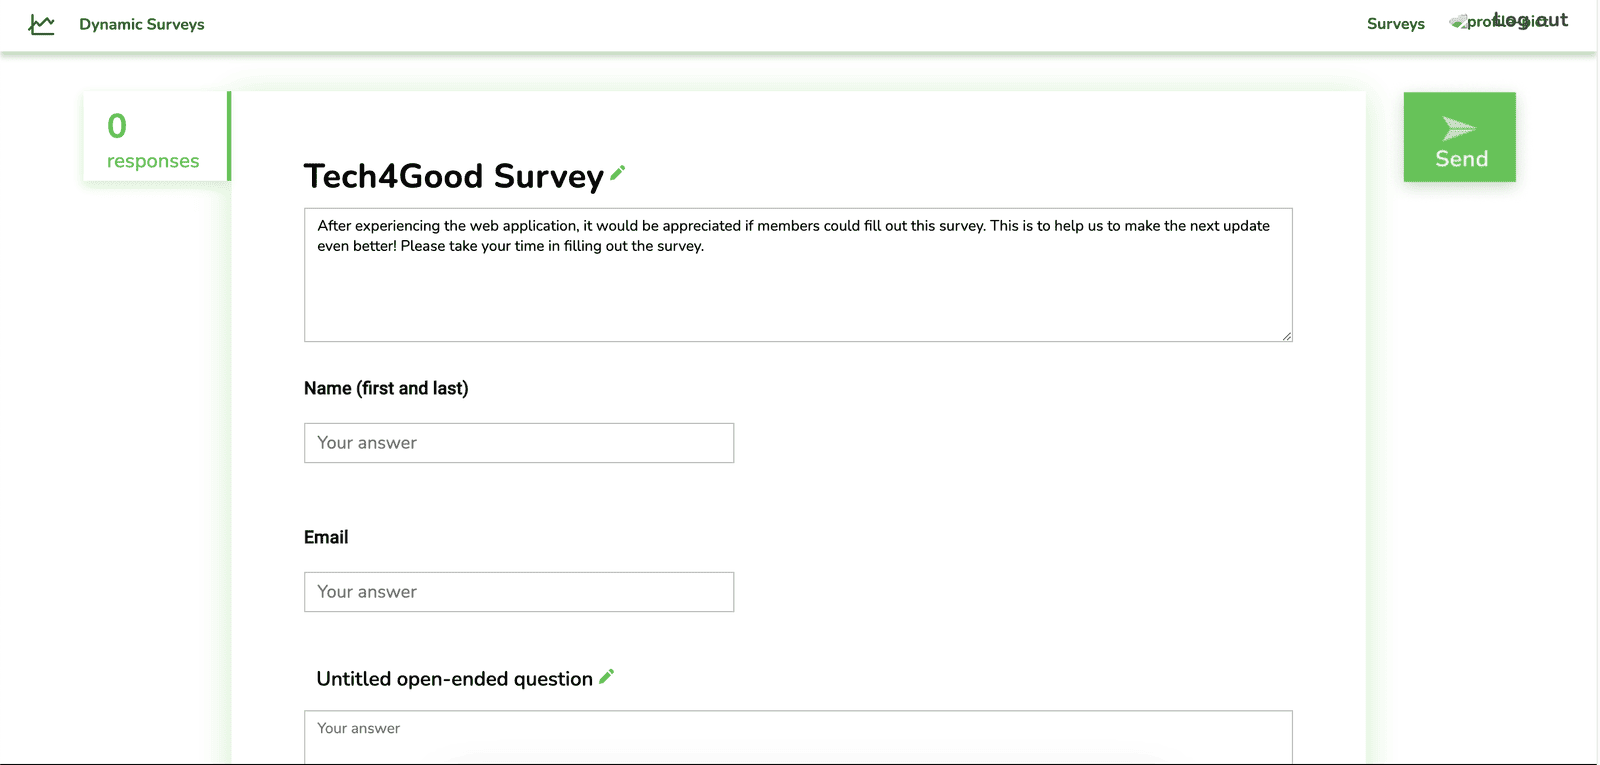Click the broken profile picture image

pos(1460,22)
